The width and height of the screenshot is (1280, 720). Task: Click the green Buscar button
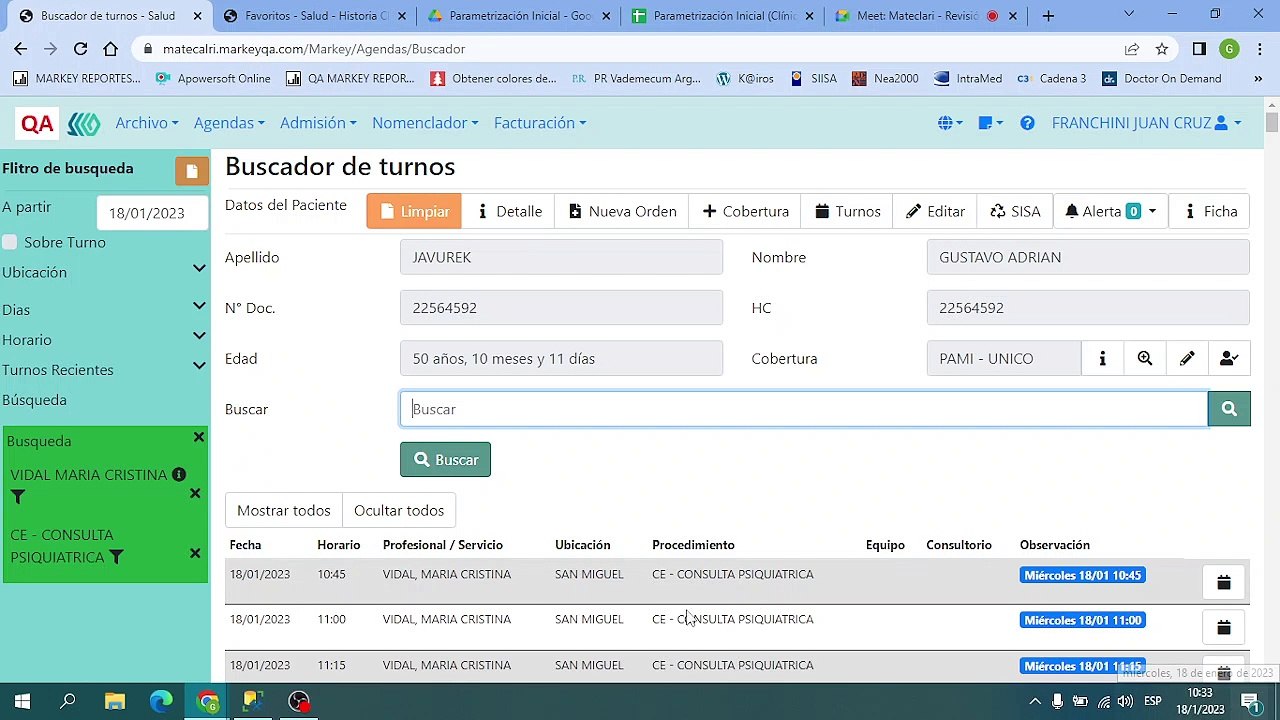point(445,460)
